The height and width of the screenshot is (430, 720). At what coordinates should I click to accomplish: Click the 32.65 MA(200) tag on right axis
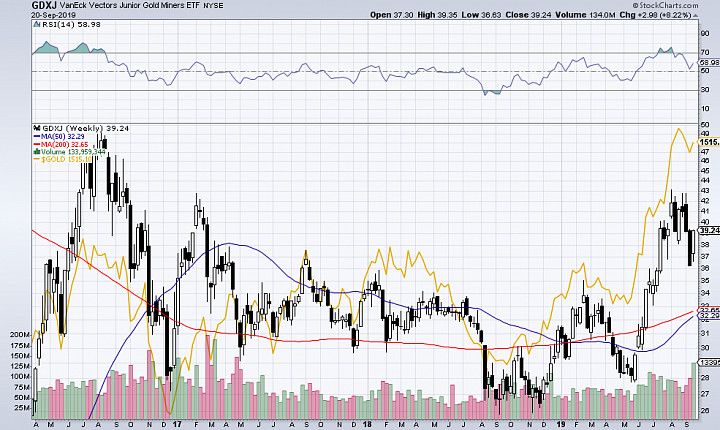(709, 309)
